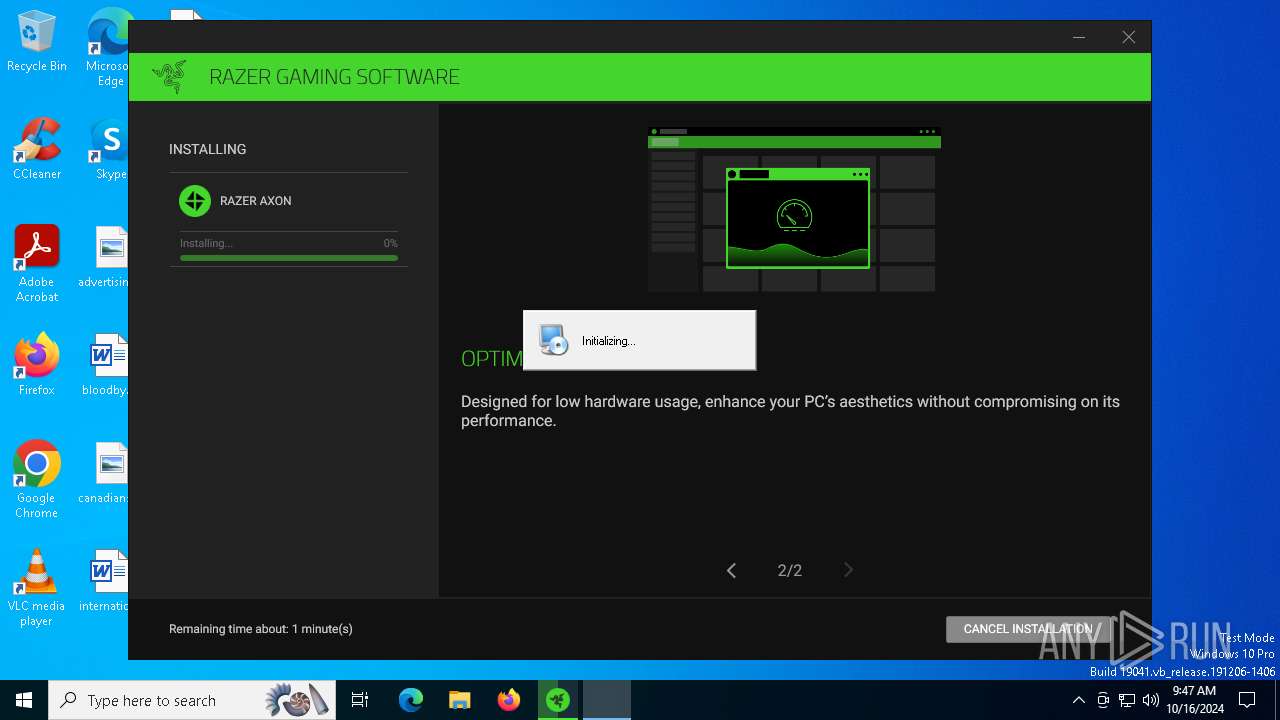The image size is (1280, 720).
Task: Open Google Chrome desktop shortcut
Action: tap(37, 481)
